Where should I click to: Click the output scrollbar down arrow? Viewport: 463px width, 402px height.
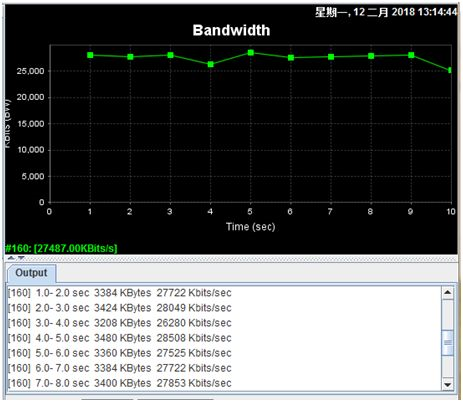(447, 384)
